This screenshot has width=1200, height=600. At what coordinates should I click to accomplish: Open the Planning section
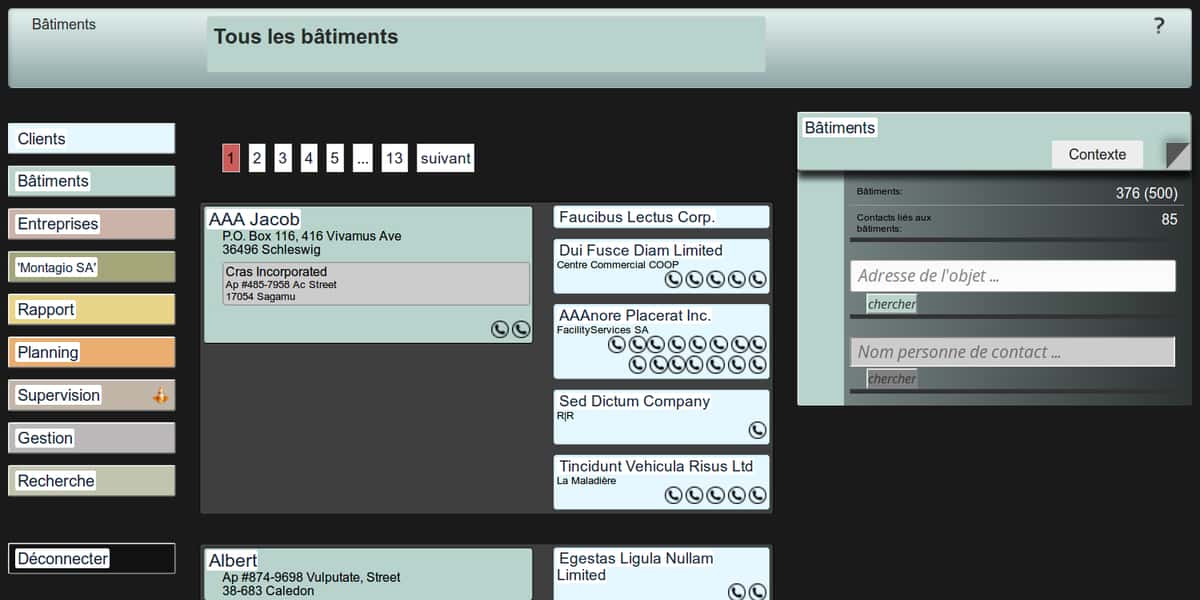(x=91, y=352)
